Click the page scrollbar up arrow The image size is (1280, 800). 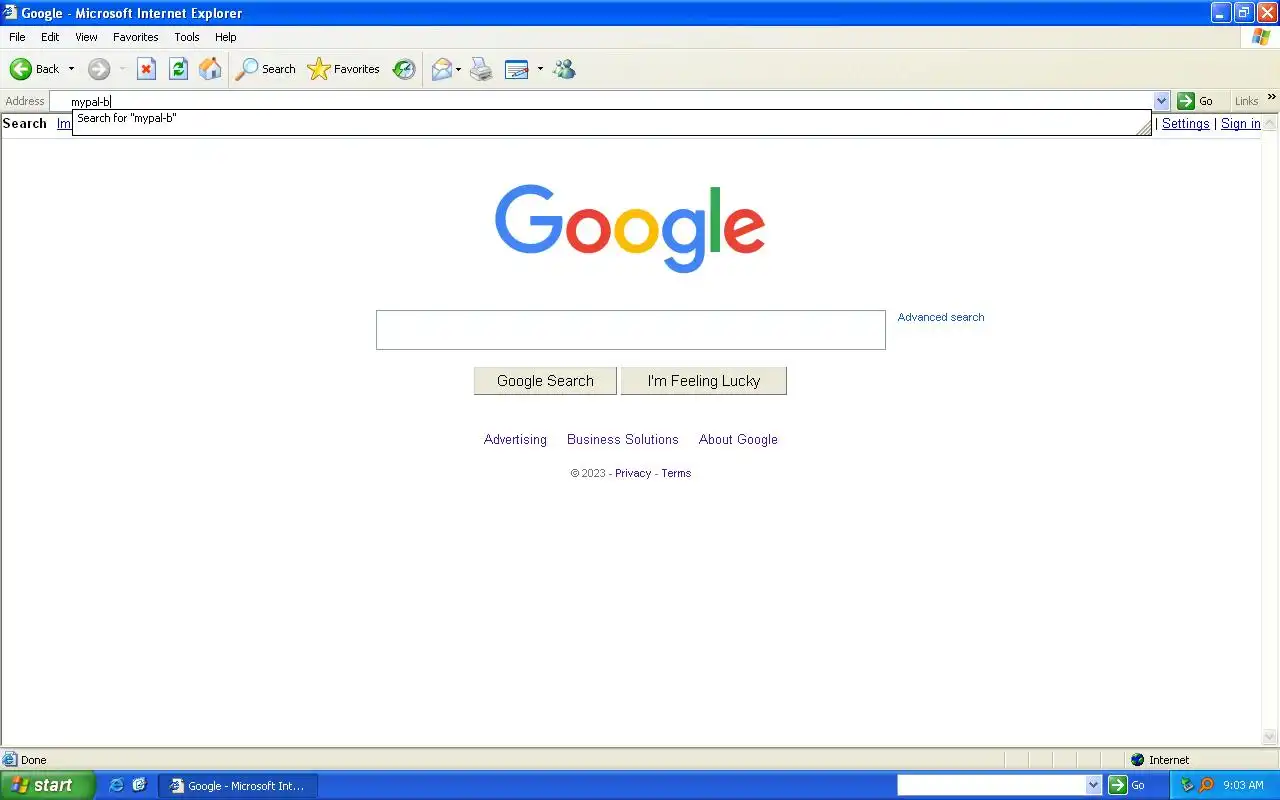(1270, 124)
